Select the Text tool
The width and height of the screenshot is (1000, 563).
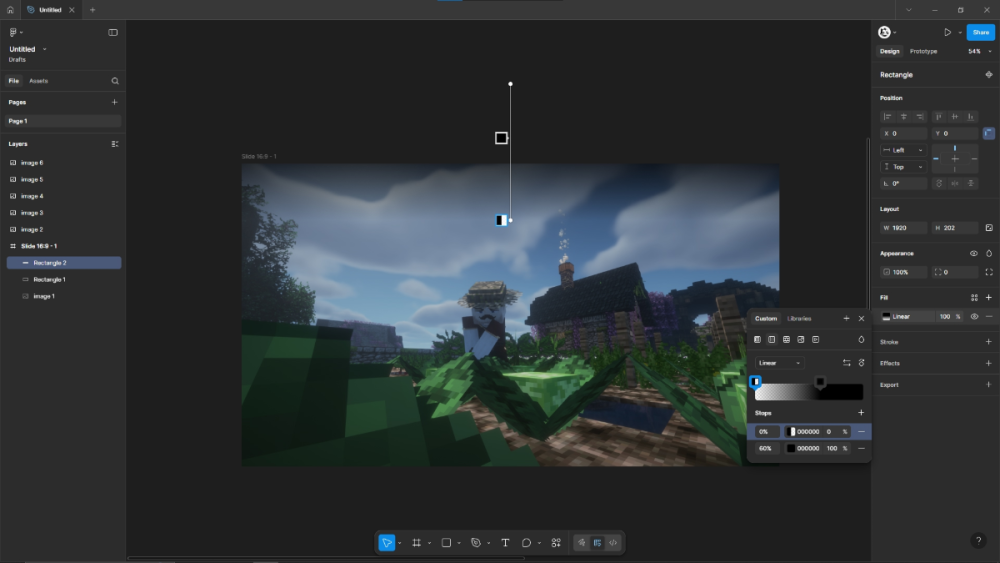[505, 543]
